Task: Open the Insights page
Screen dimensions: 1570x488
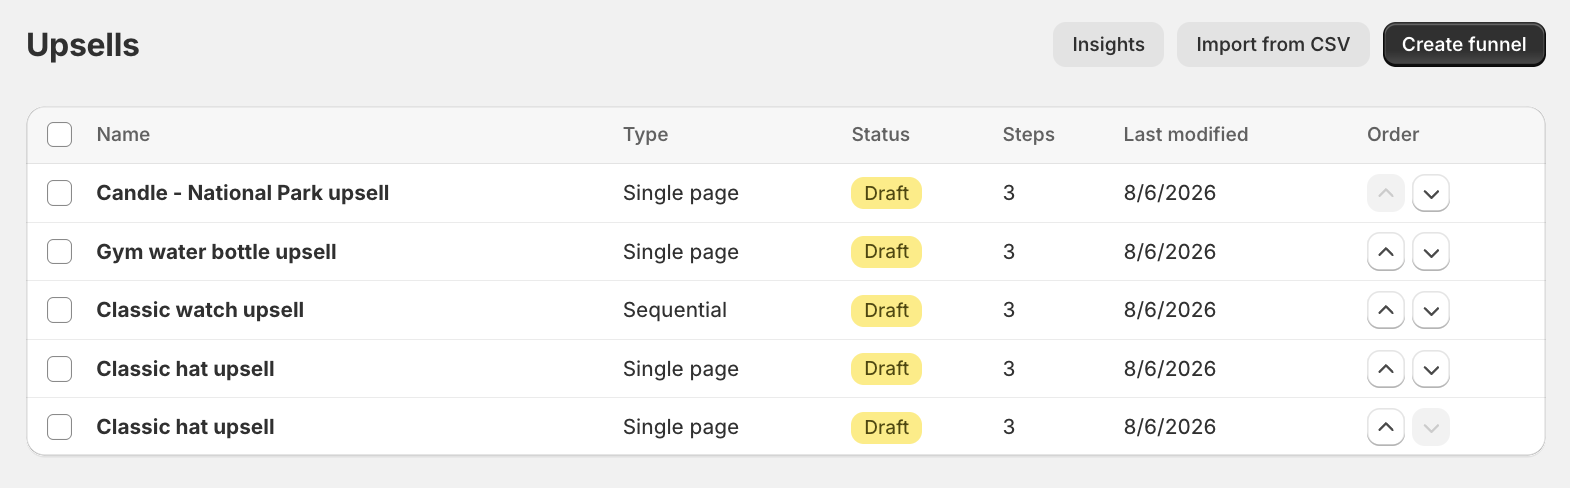Action: click(1108, 45)
